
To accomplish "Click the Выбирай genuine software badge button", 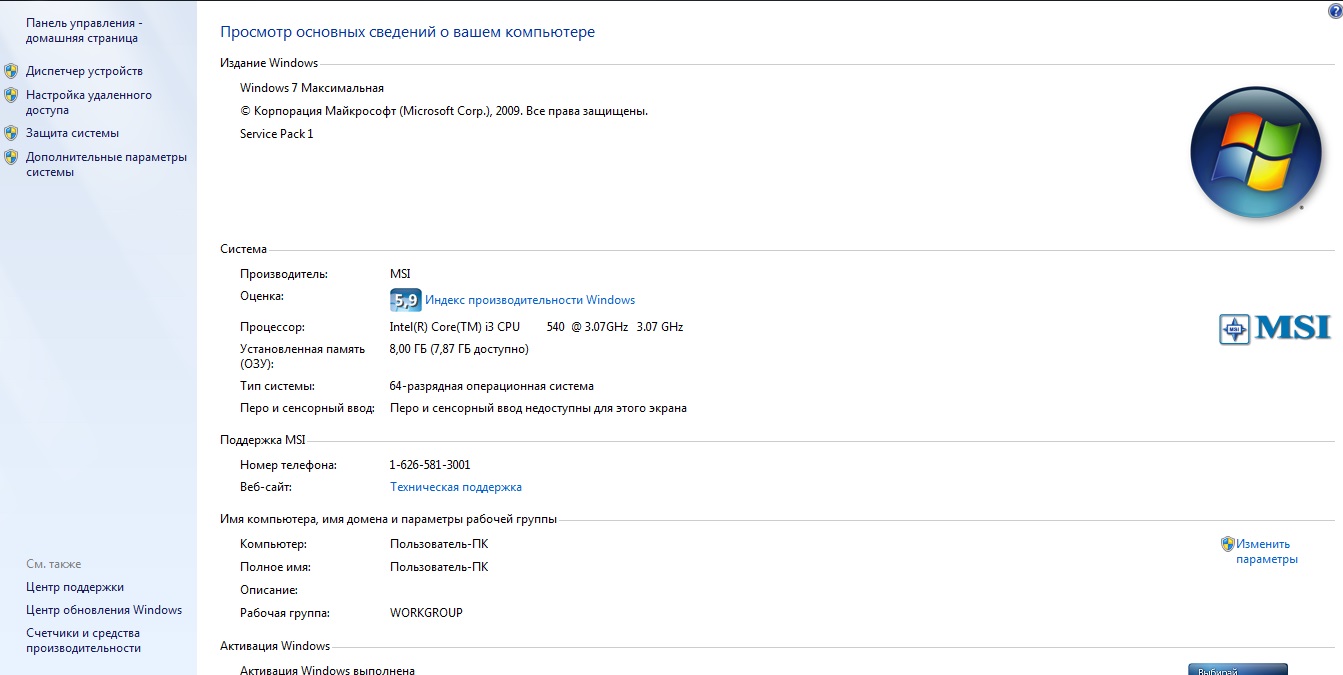I will click(x=1237, y=669).
